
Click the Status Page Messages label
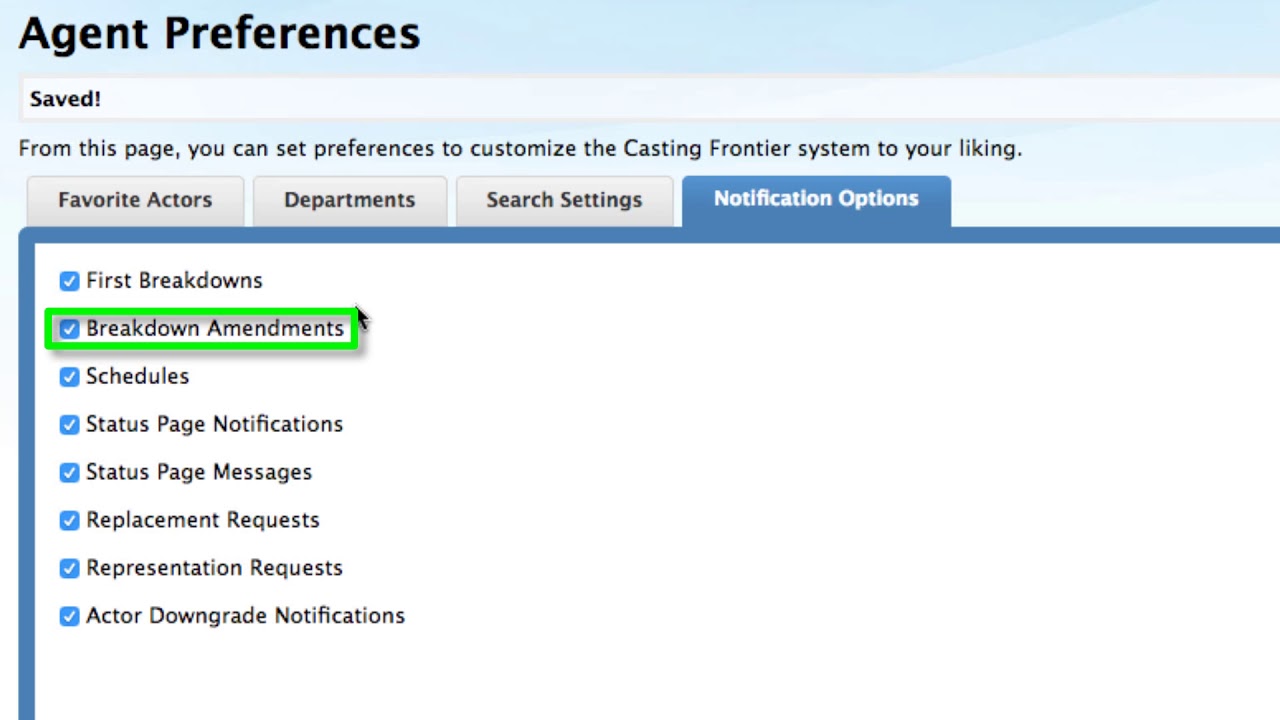coord(199,473)
